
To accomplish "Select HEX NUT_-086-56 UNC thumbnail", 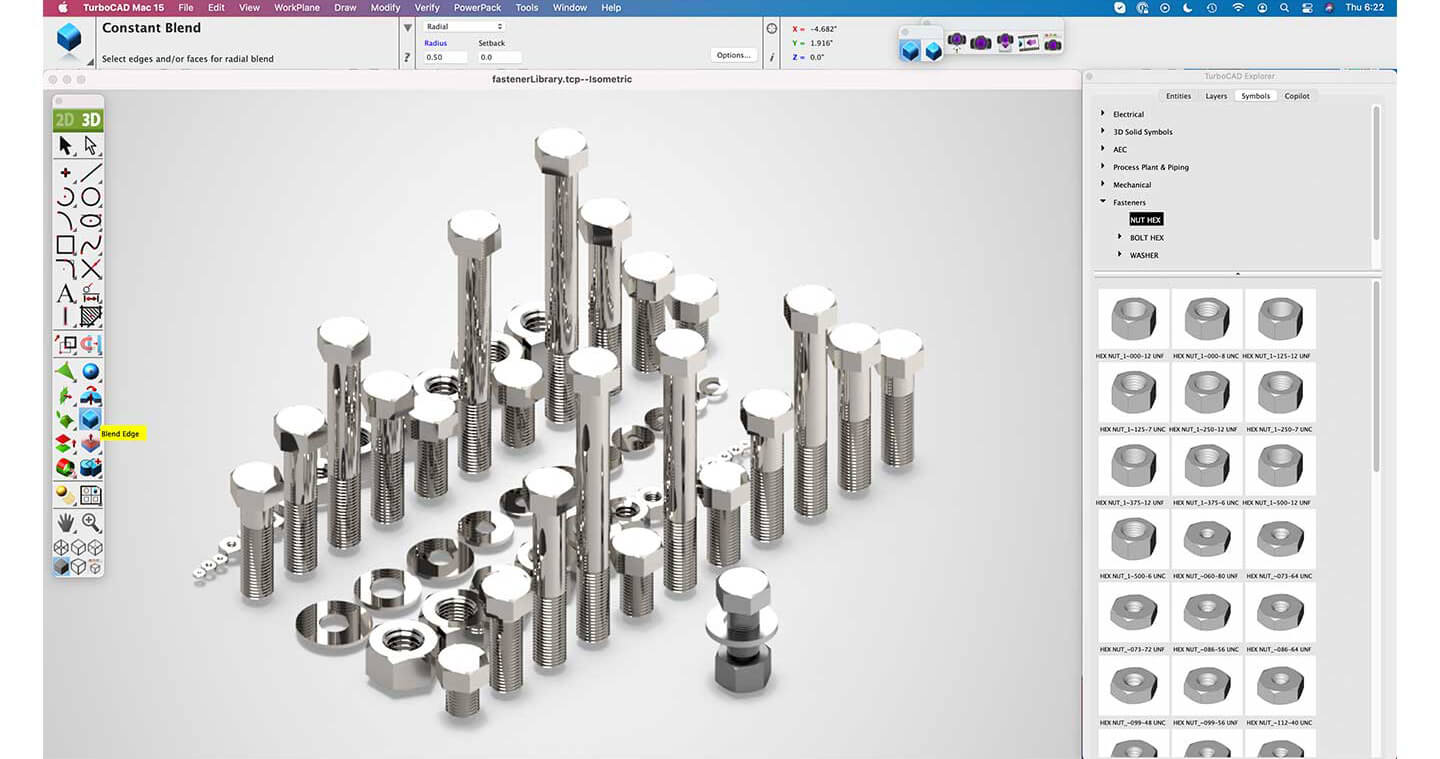I will point(1206,612).
